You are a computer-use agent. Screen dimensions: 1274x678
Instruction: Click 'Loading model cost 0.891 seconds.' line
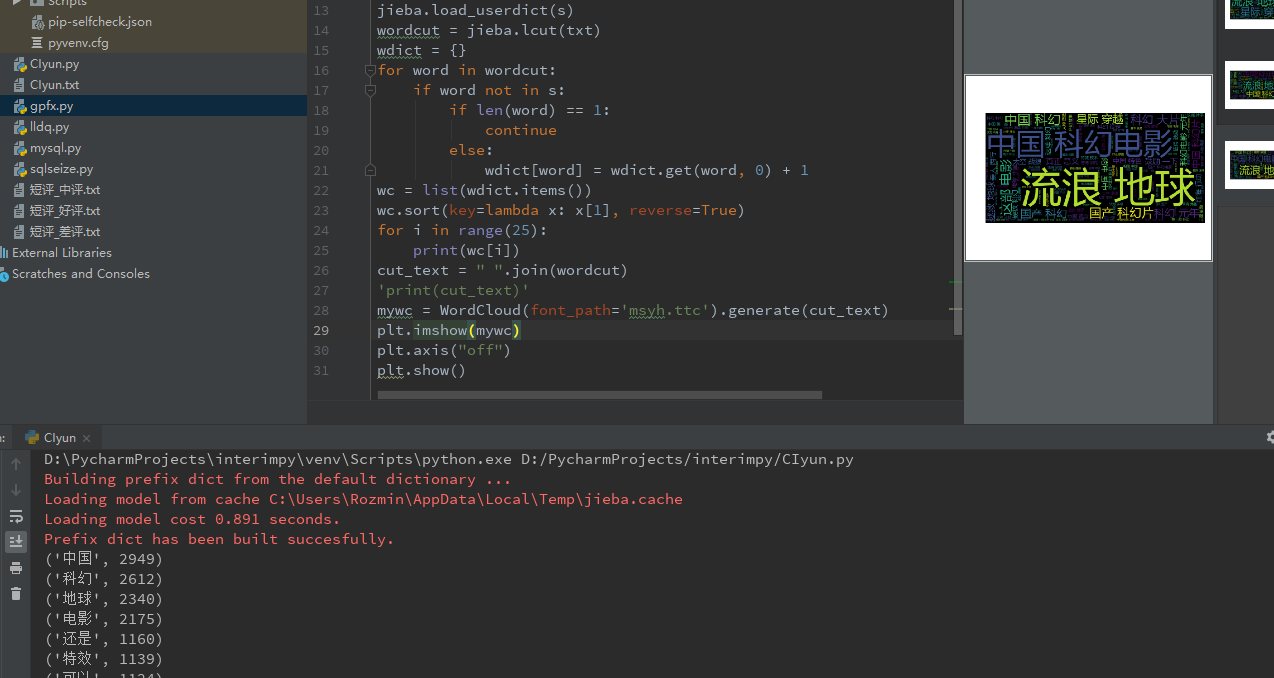(192, 519)
